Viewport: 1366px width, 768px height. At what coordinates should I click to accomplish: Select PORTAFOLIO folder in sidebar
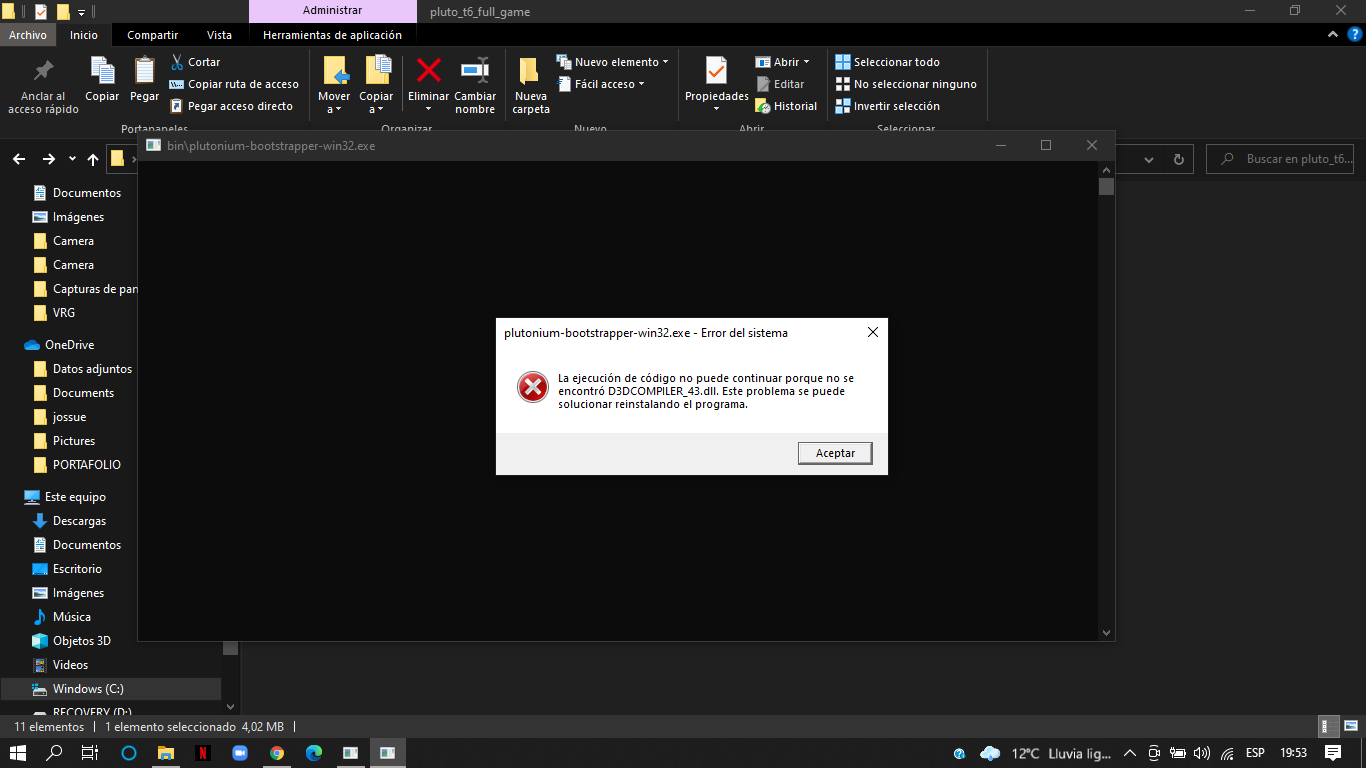tap(76, 465)
